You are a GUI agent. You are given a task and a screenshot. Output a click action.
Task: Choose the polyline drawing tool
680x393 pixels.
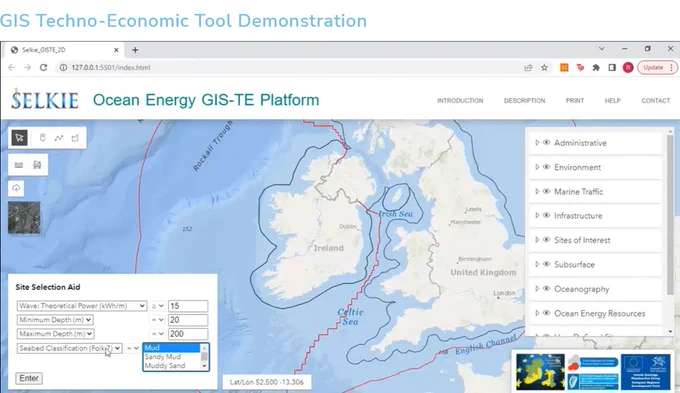pos(59,138)
